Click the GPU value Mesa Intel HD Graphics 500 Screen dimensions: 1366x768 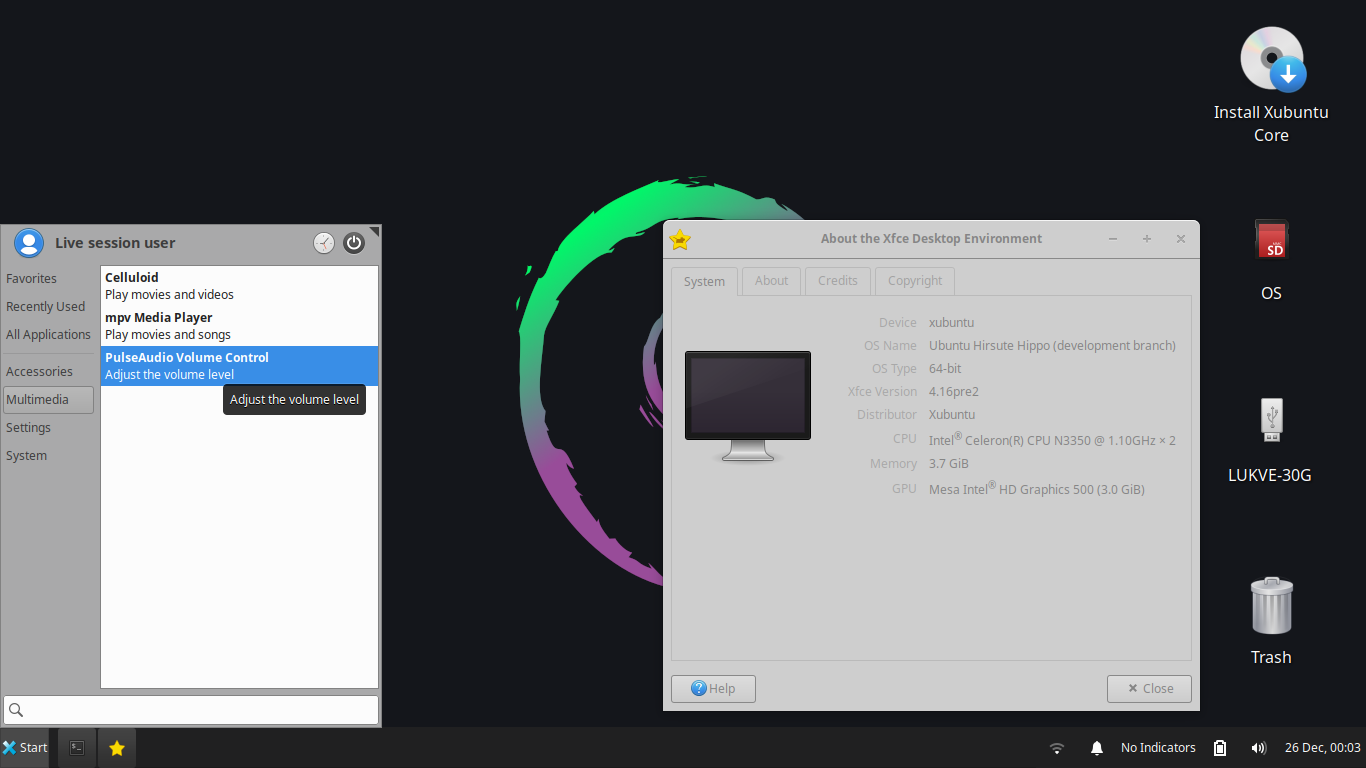[x=1037, y=489]
